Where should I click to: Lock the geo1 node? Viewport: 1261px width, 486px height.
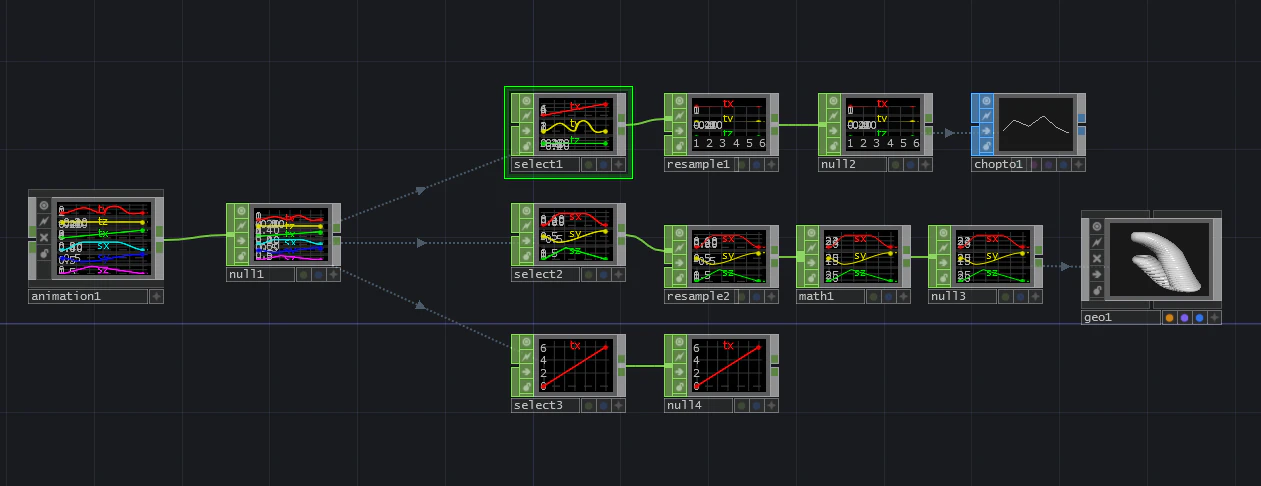coord(1096,291)
